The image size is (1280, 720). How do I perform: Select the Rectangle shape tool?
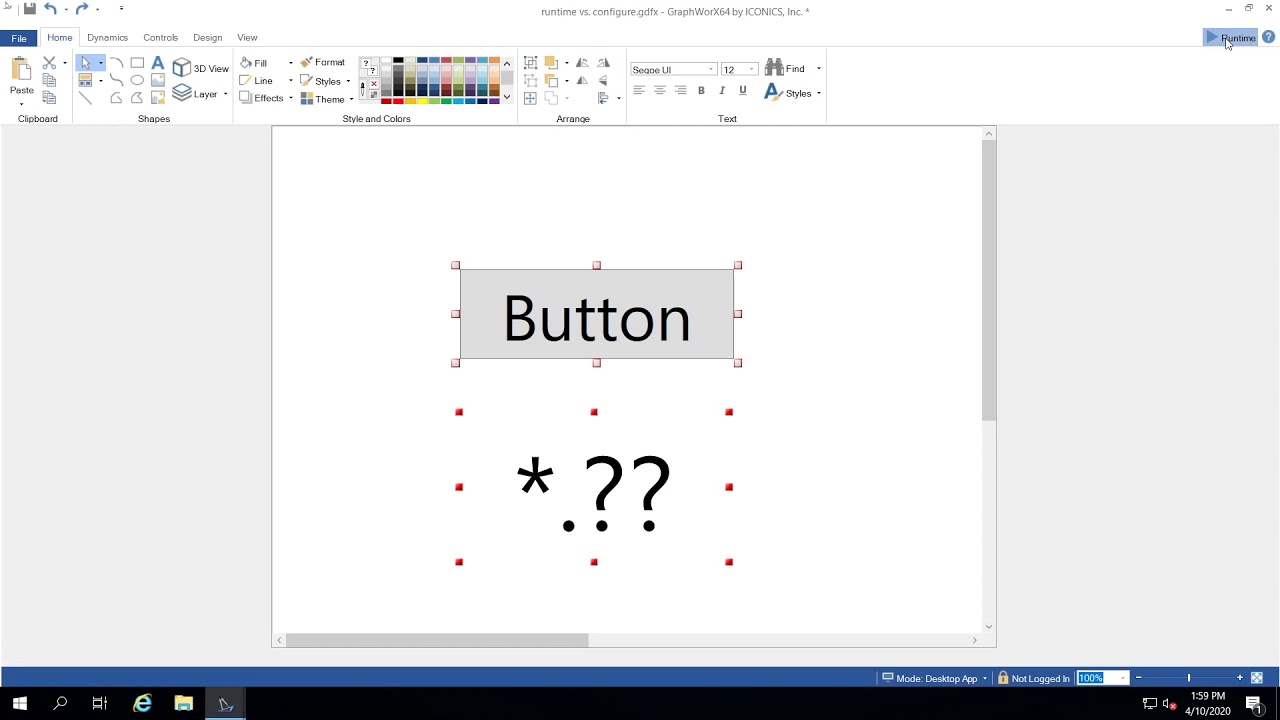pyautogui.click(x=137, y=63)
